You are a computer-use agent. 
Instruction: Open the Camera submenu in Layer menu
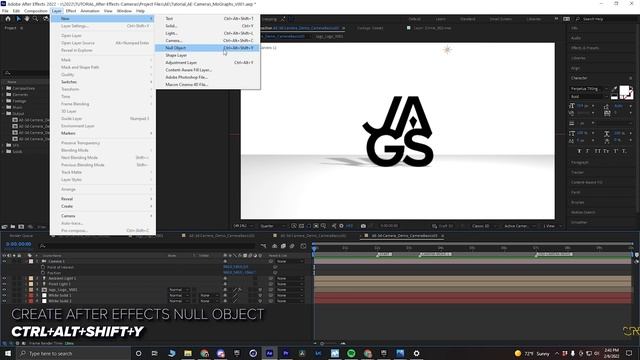(x=103, y=216)
